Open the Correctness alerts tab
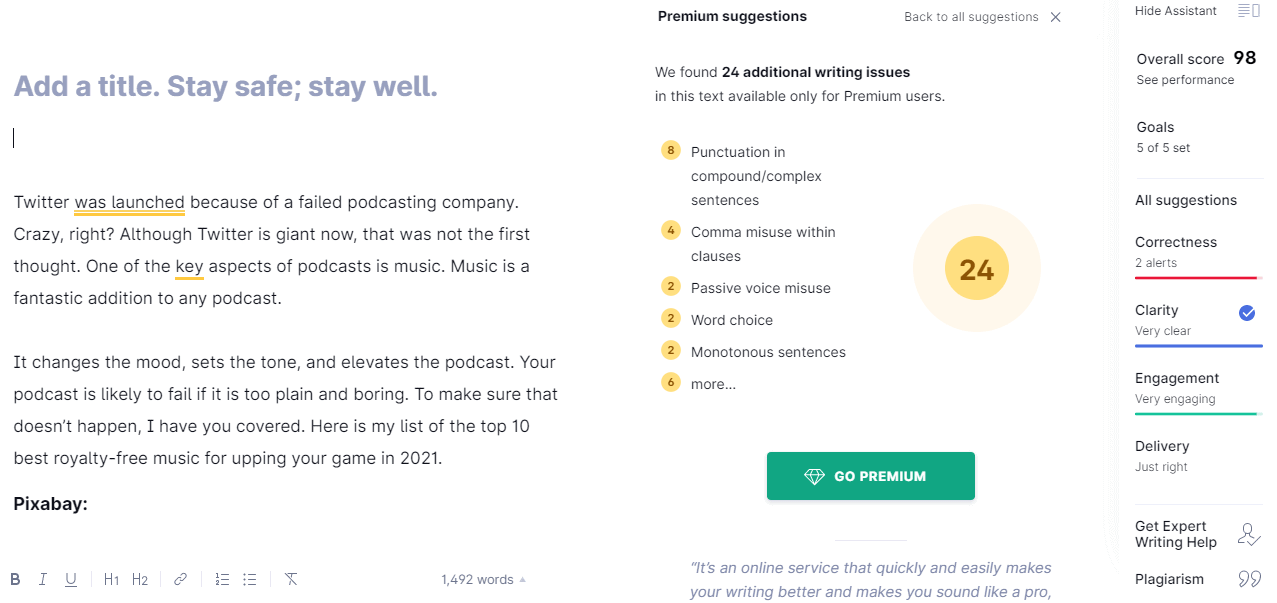1277x603 pixels. (x=1176, y=251)
